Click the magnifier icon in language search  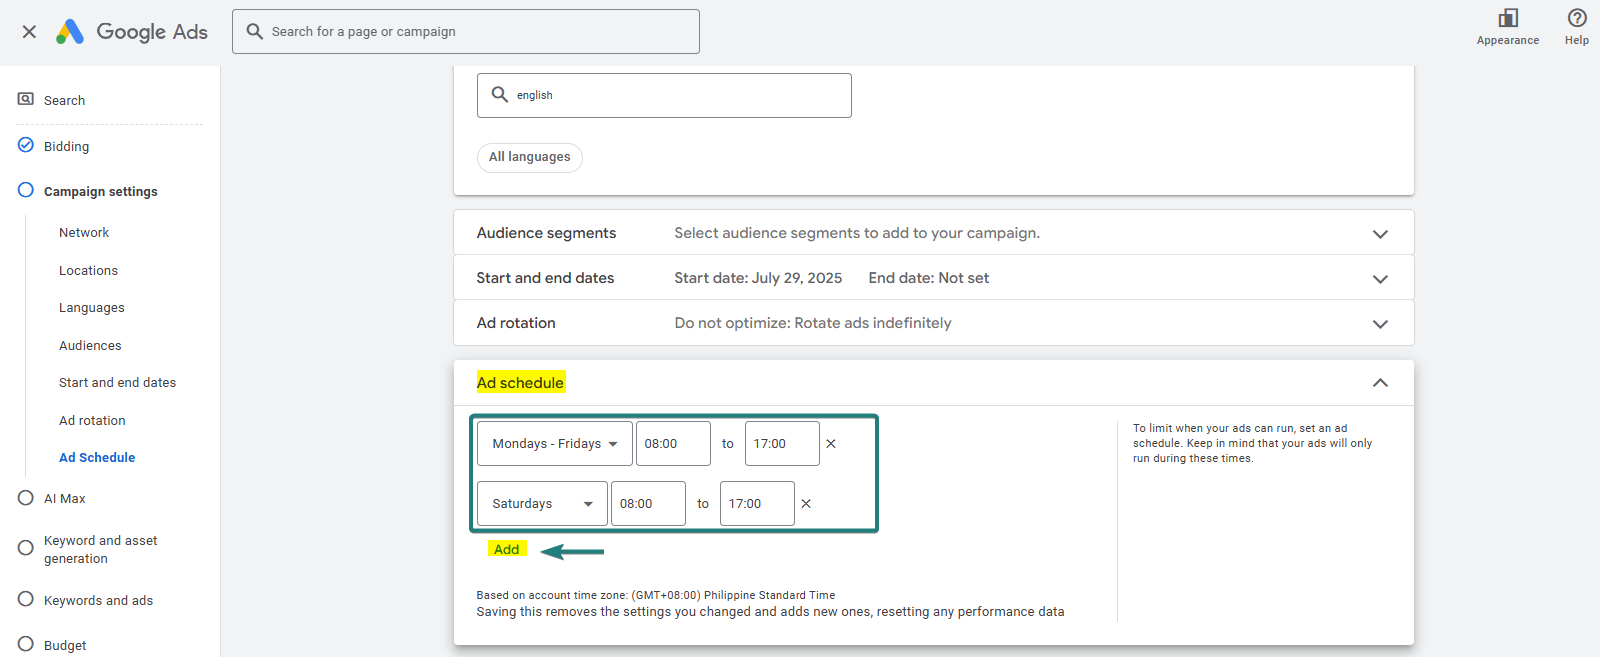point(500,95)
